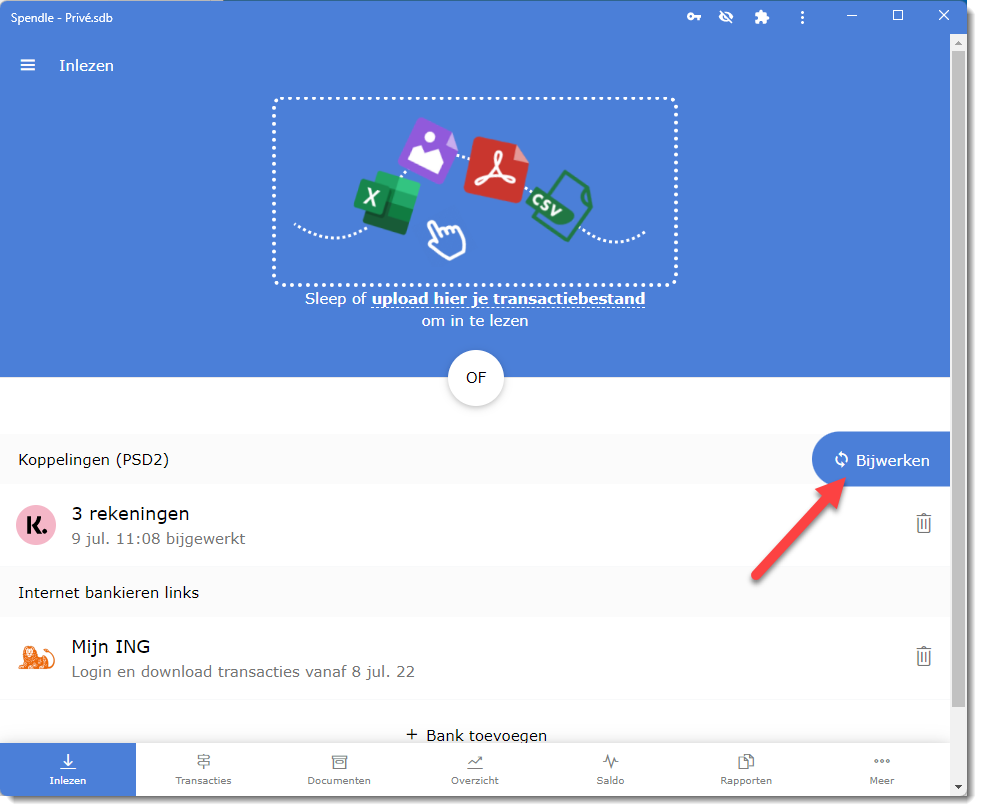
Task: Click the dotted file drop zone
Action: point(475,192)
